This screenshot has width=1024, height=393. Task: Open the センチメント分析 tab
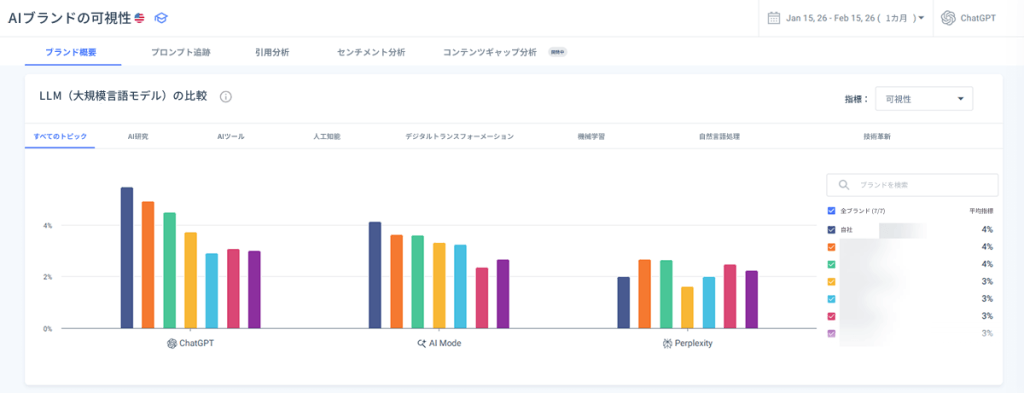pyautogui.click(x=371, y=52)
